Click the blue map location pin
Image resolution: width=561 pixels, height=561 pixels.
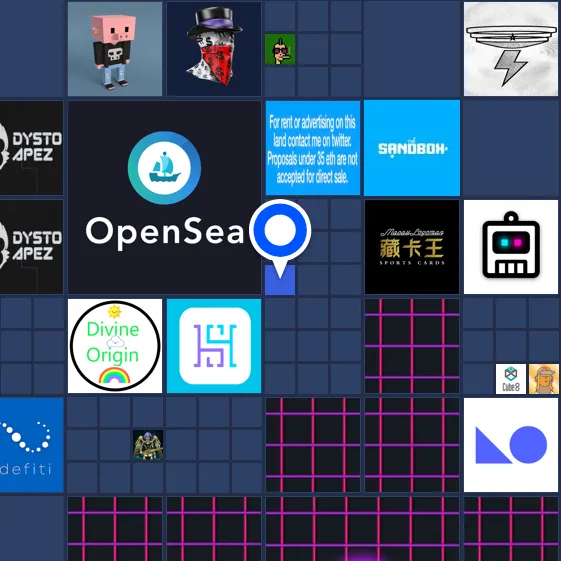point(280,231)
